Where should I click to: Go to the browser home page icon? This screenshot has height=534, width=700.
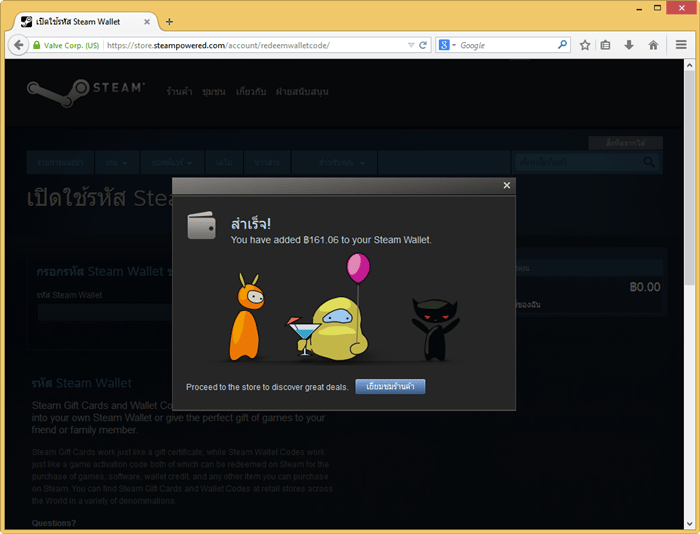[x=653, y=45]
